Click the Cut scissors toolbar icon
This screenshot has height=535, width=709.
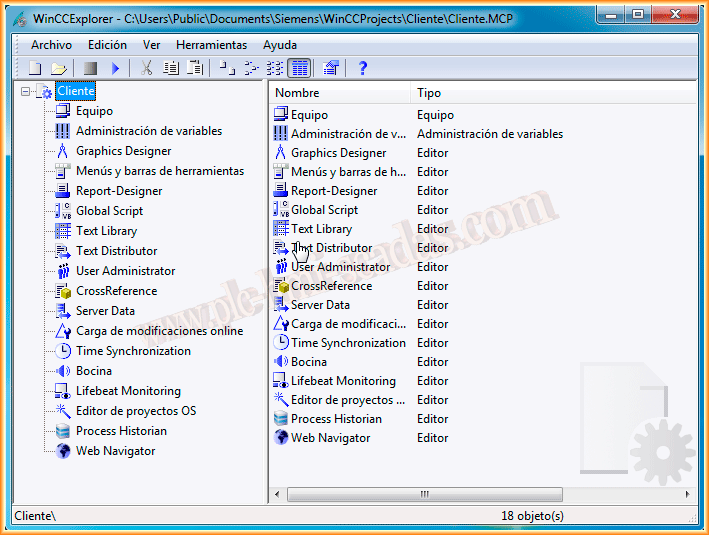tap(146, 68)
